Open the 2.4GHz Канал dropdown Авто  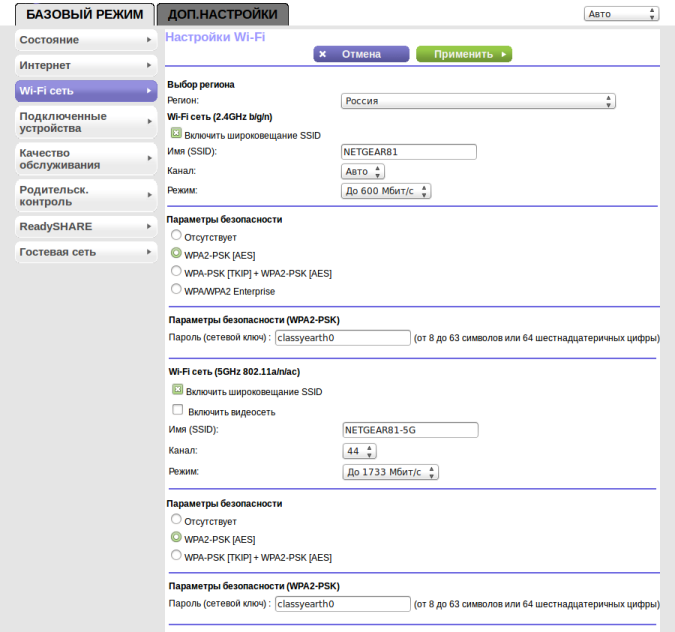tap(362, 171)
